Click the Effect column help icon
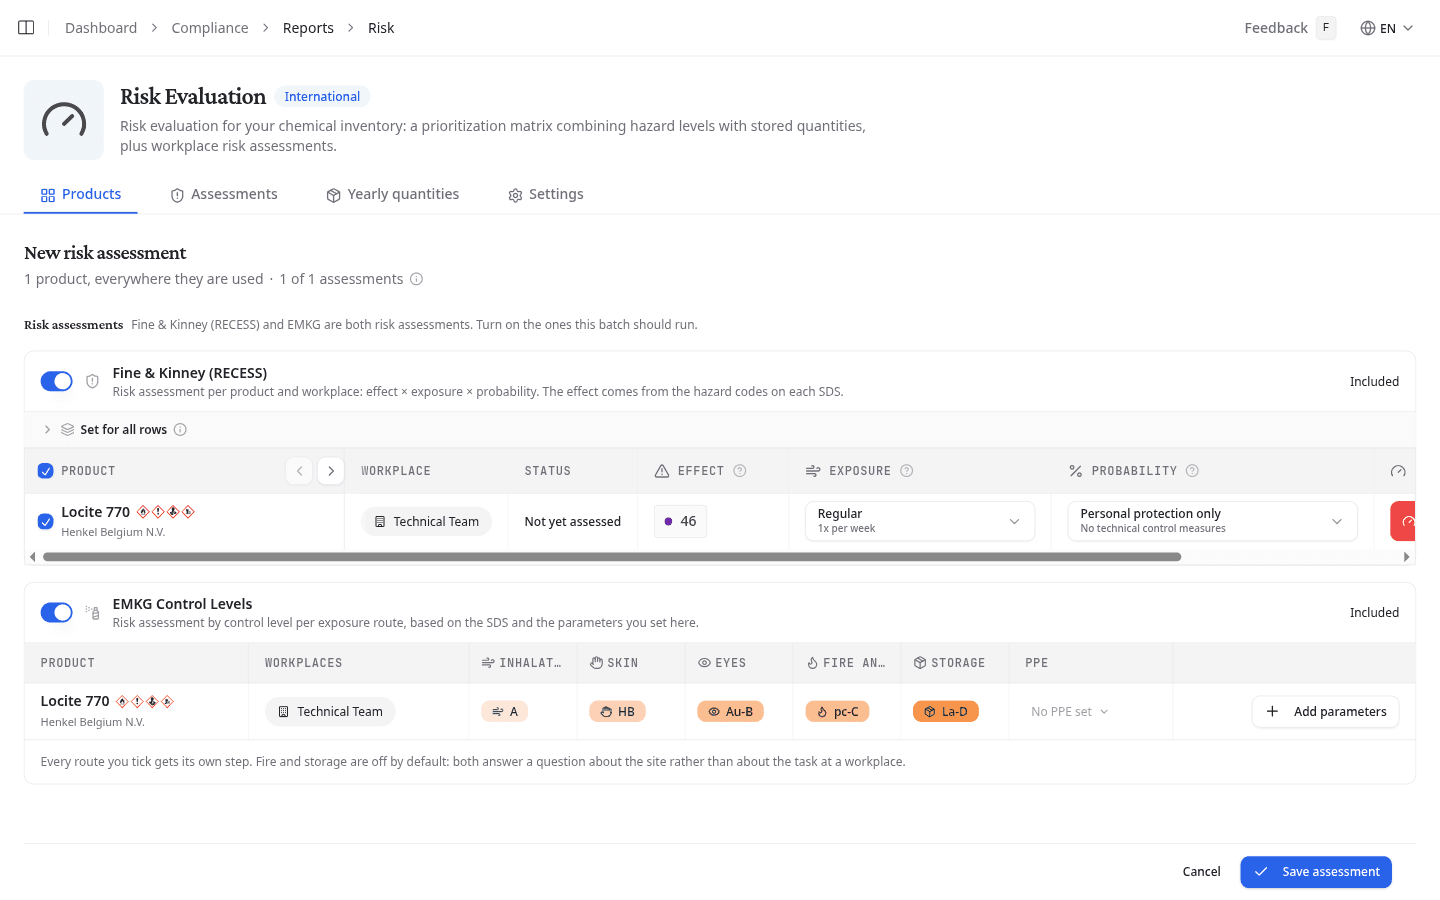1440x900 pixels. pyautogui.click(x=740, y=471)
